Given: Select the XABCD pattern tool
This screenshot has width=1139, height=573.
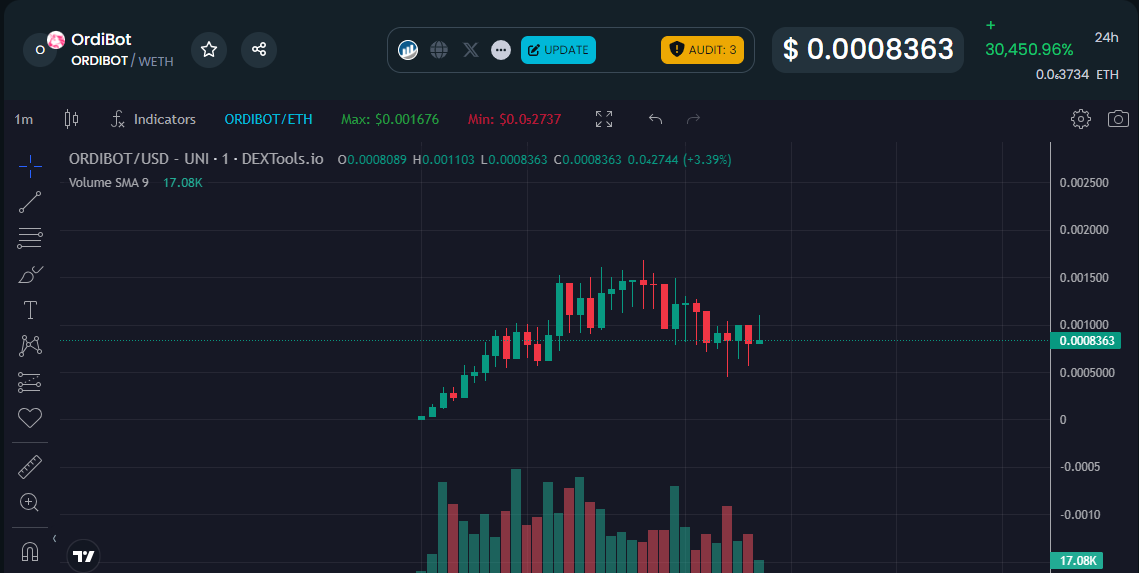Looking at the screenshot, I should (x=30, y=346).
